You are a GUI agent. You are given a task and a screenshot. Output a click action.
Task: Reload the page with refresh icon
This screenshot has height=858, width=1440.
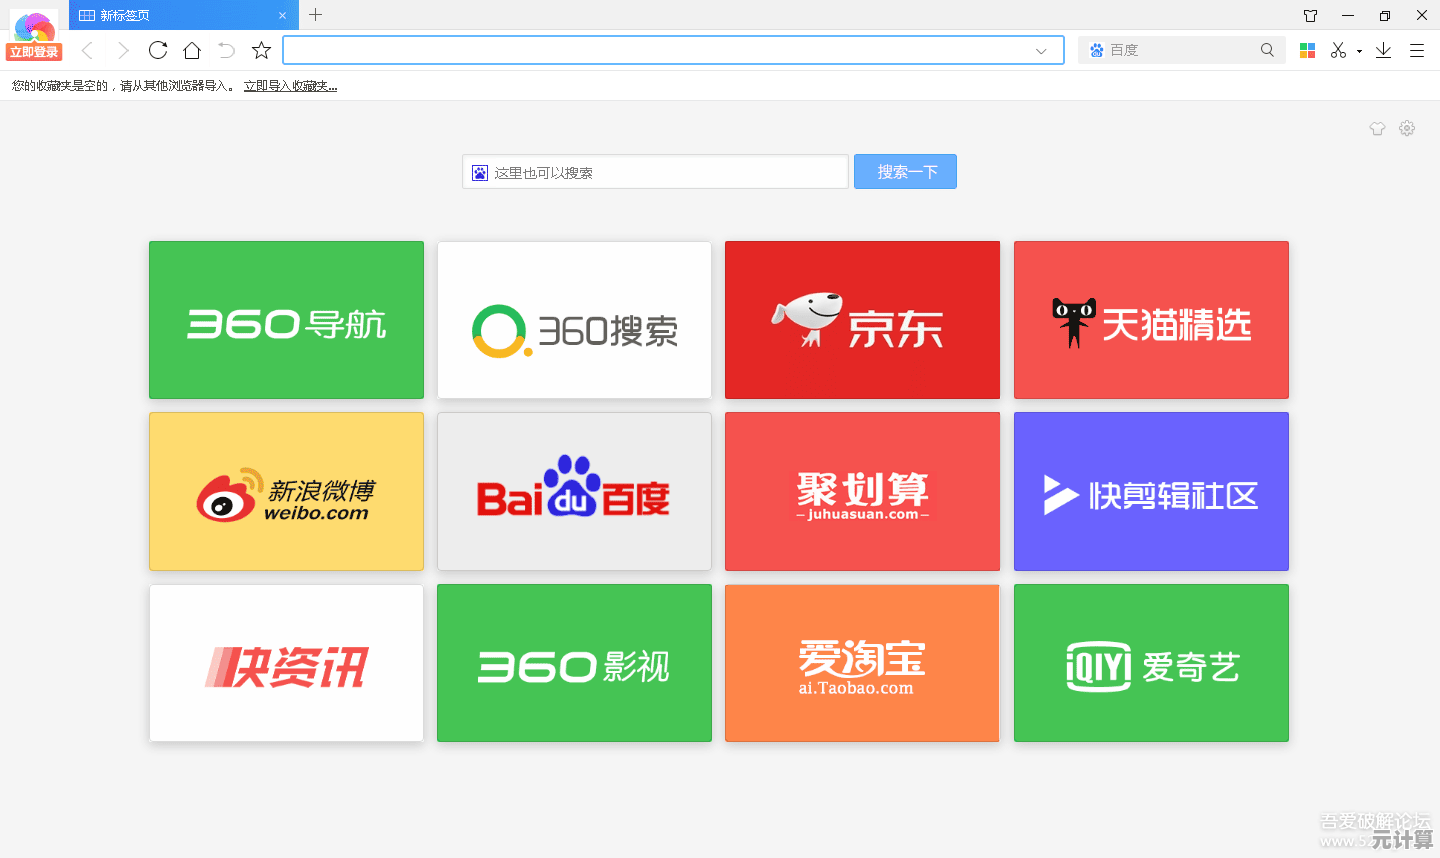(x=157, y=51)
